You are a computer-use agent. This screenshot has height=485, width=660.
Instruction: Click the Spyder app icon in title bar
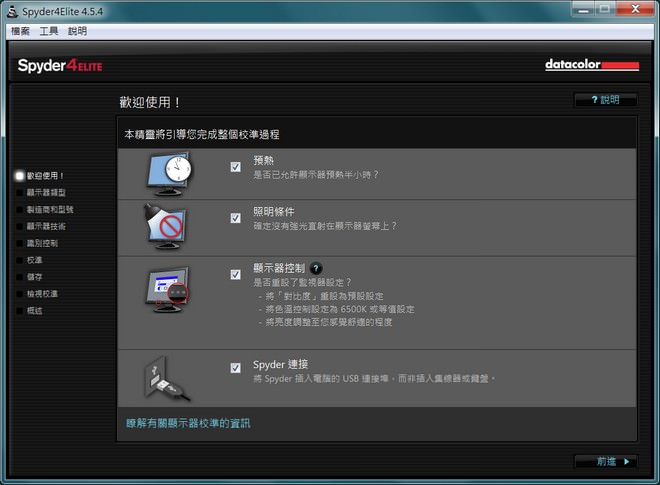coord(11,10)
